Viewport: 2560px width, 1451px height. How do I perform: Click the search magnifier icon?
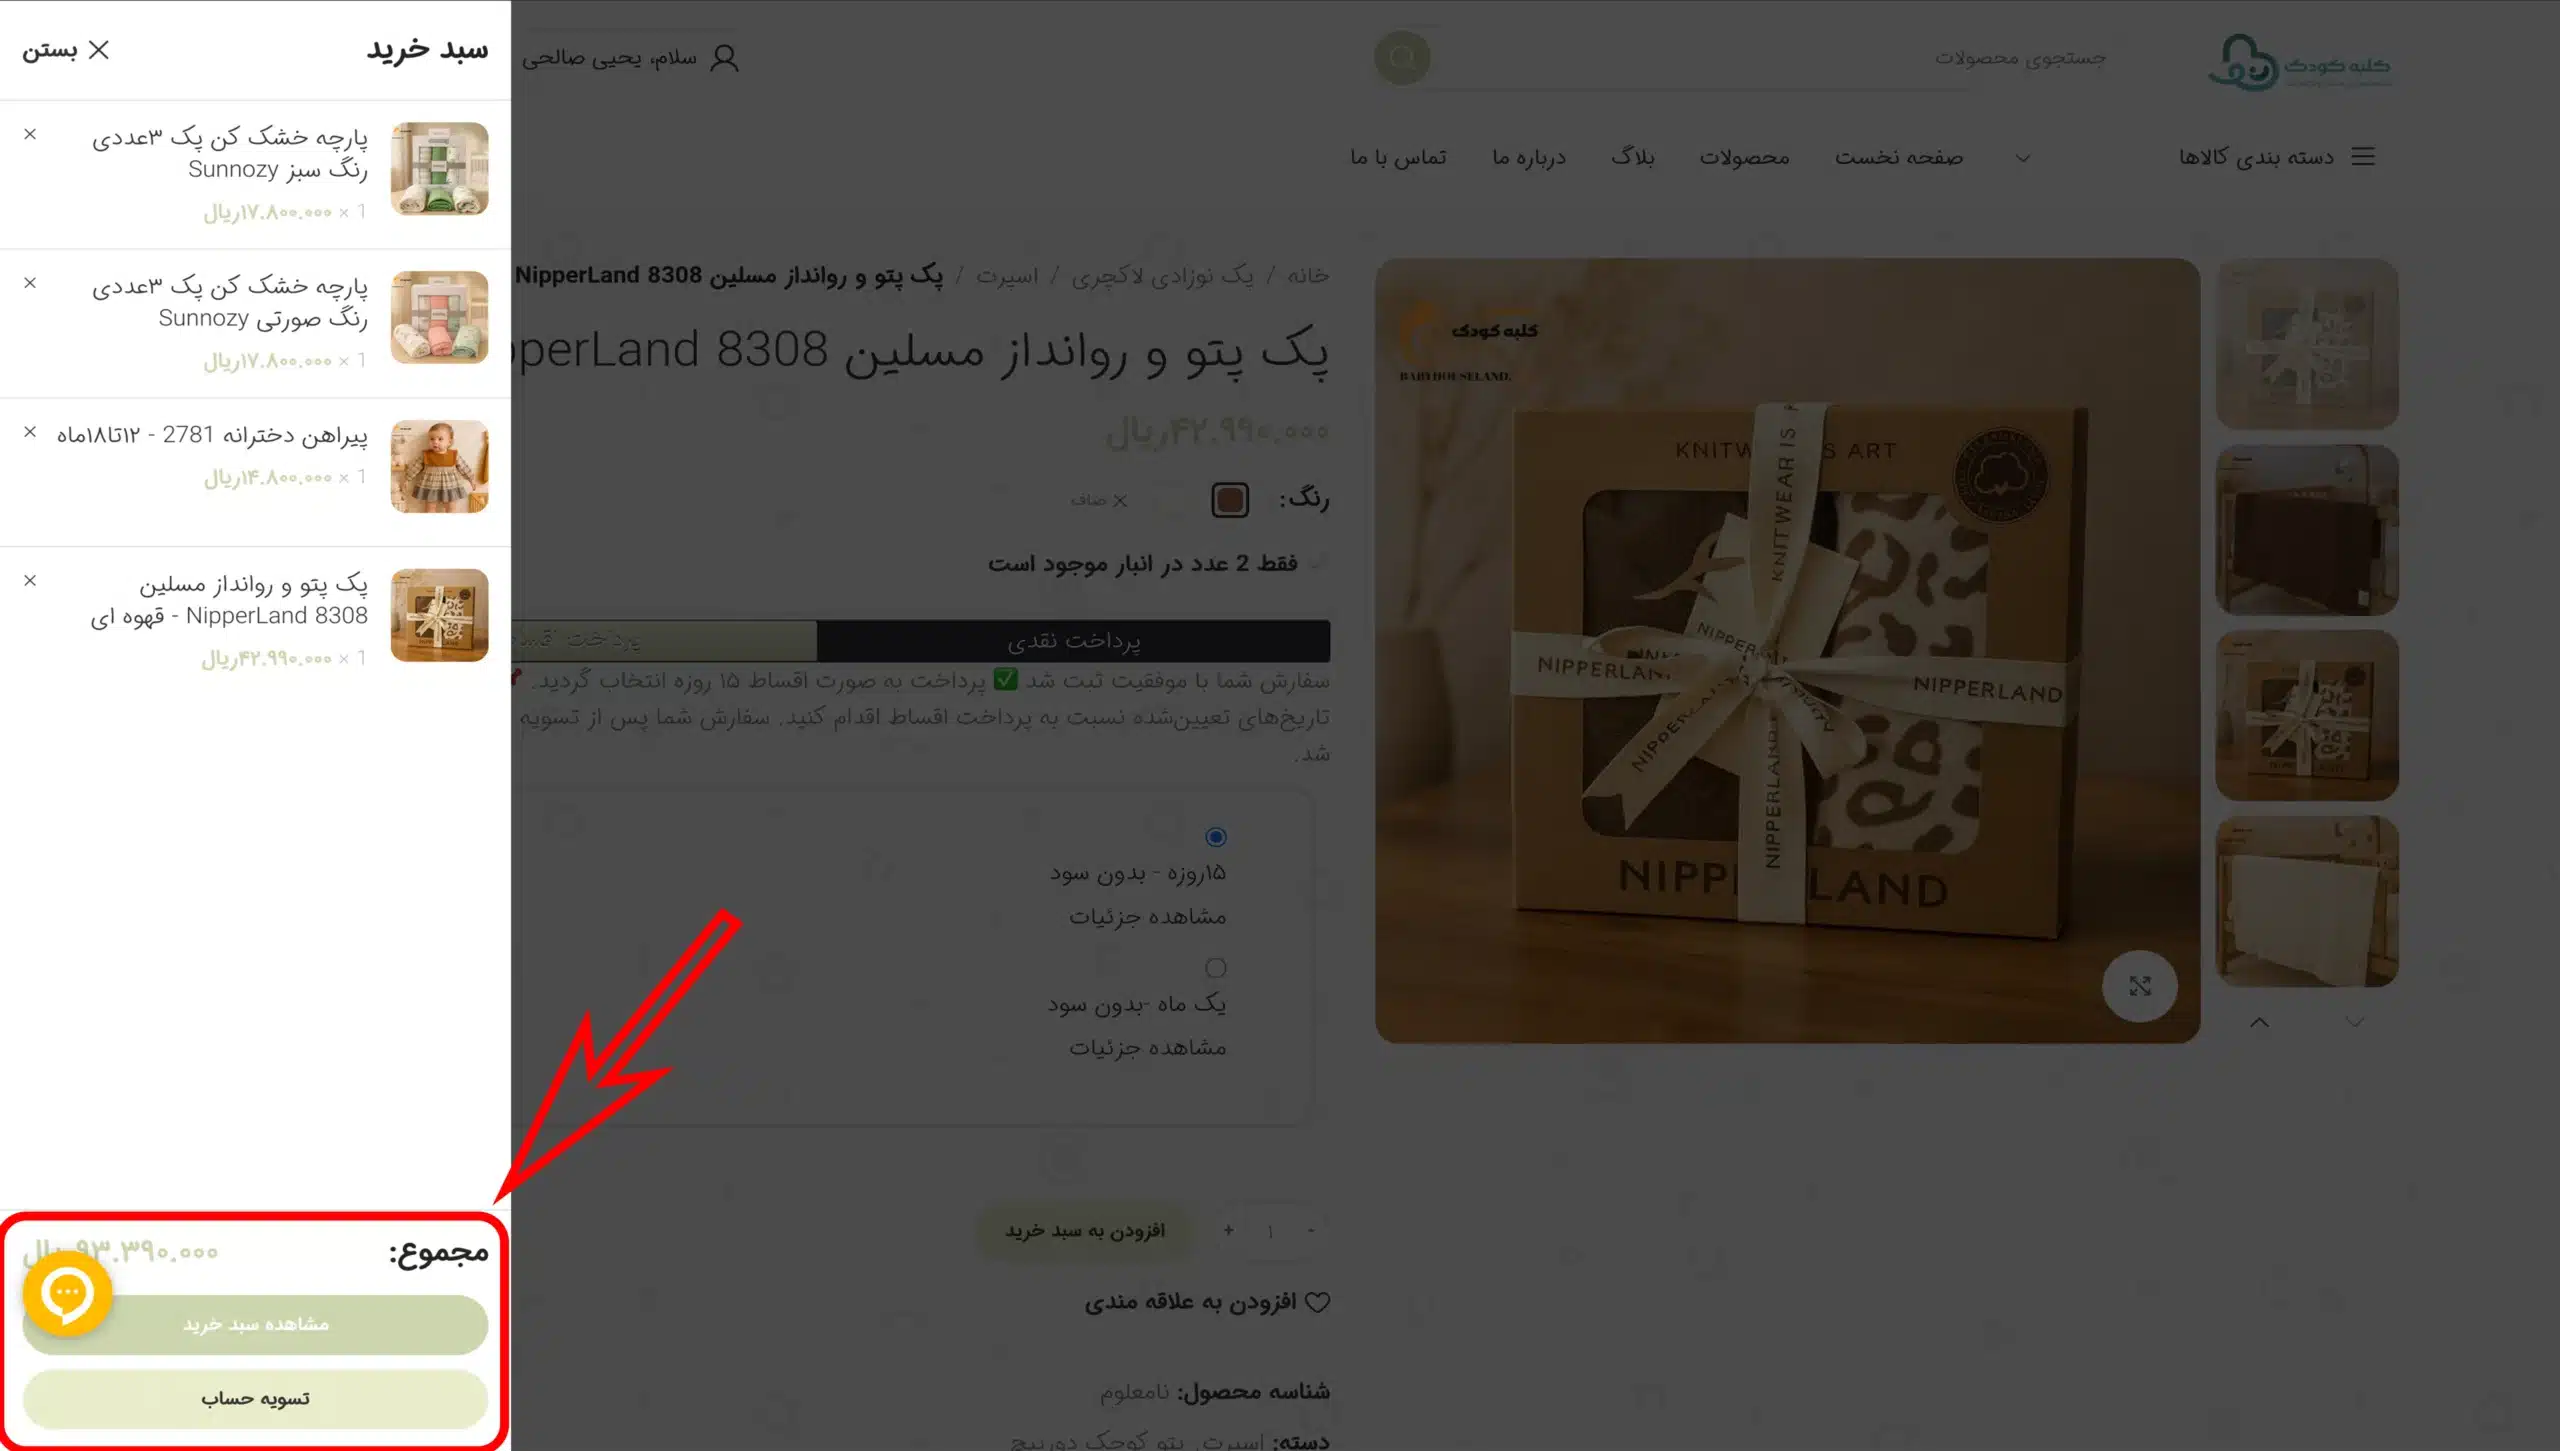click(1402, 57)
